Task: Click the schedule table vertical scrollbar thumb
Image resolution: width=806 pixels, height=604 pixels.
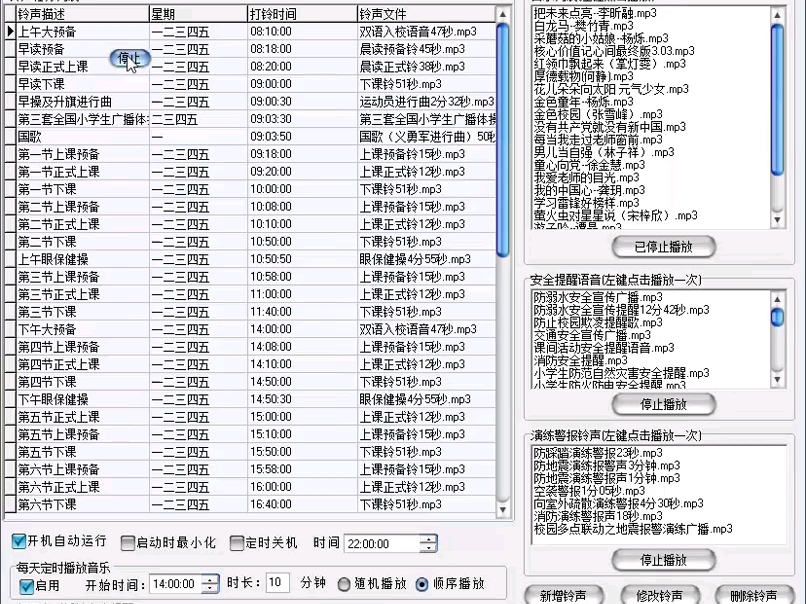Action: [503, 140]
